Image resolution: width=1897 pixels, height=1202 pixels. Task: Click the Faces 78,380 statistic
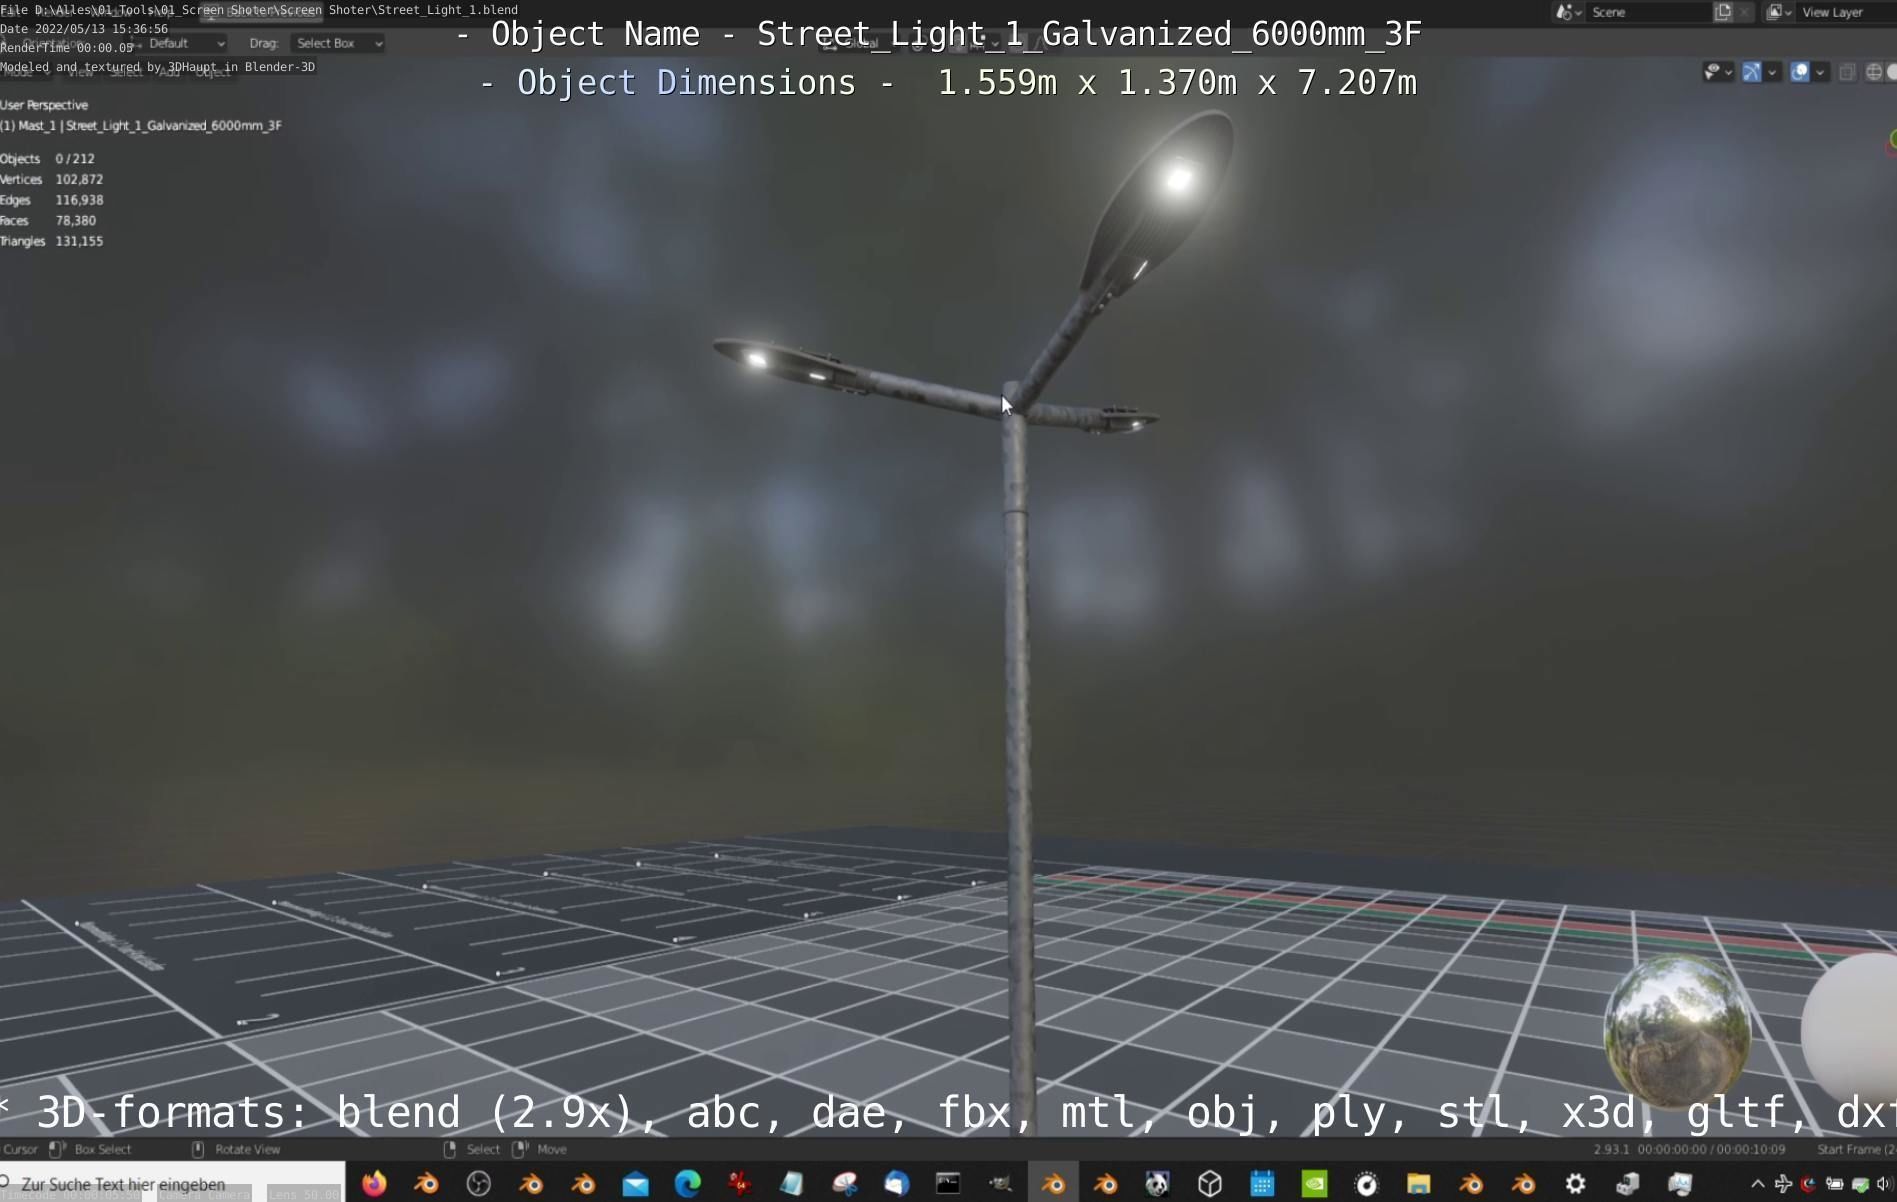pyautogui.click(x=48, y=221)
